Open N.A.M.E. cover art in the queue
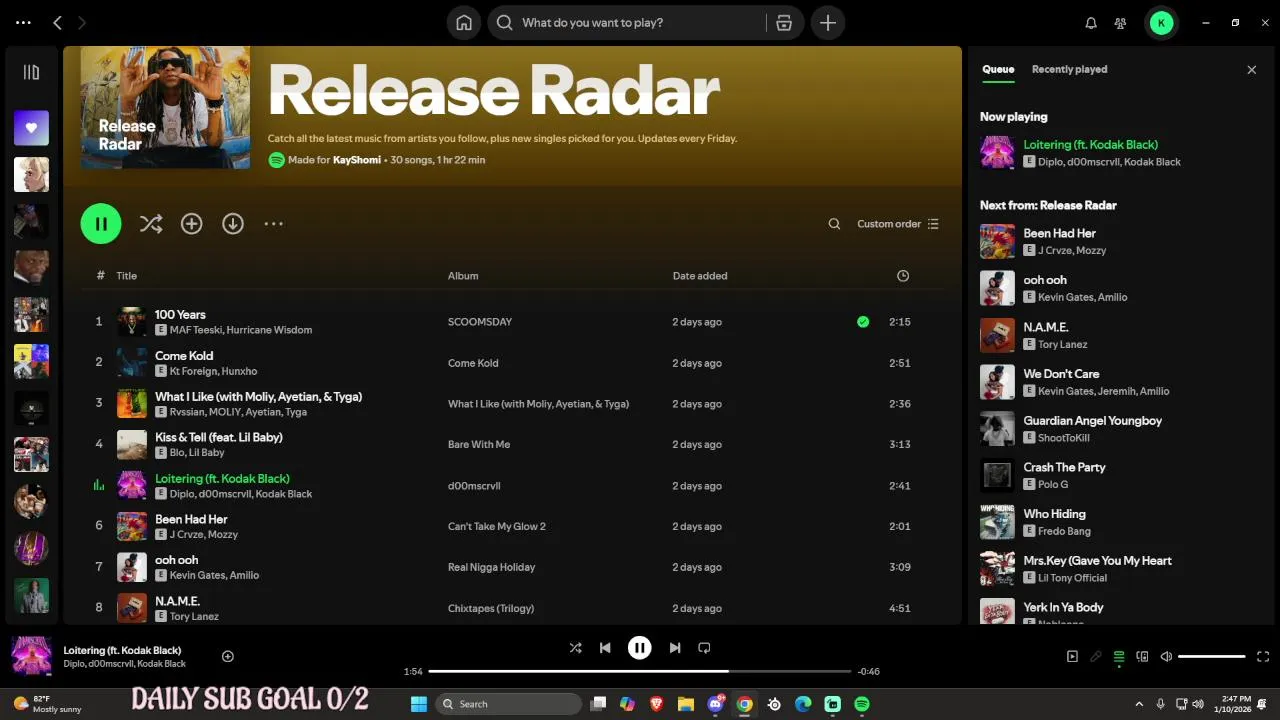This screenshot has height=720, width=1280. pyautogui.click(x=997, y=335)
